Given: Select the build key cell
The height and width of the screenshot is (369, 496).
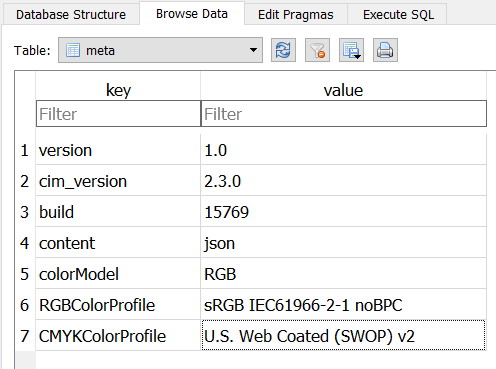Looking at the screenshot, I should coord(118,211).
